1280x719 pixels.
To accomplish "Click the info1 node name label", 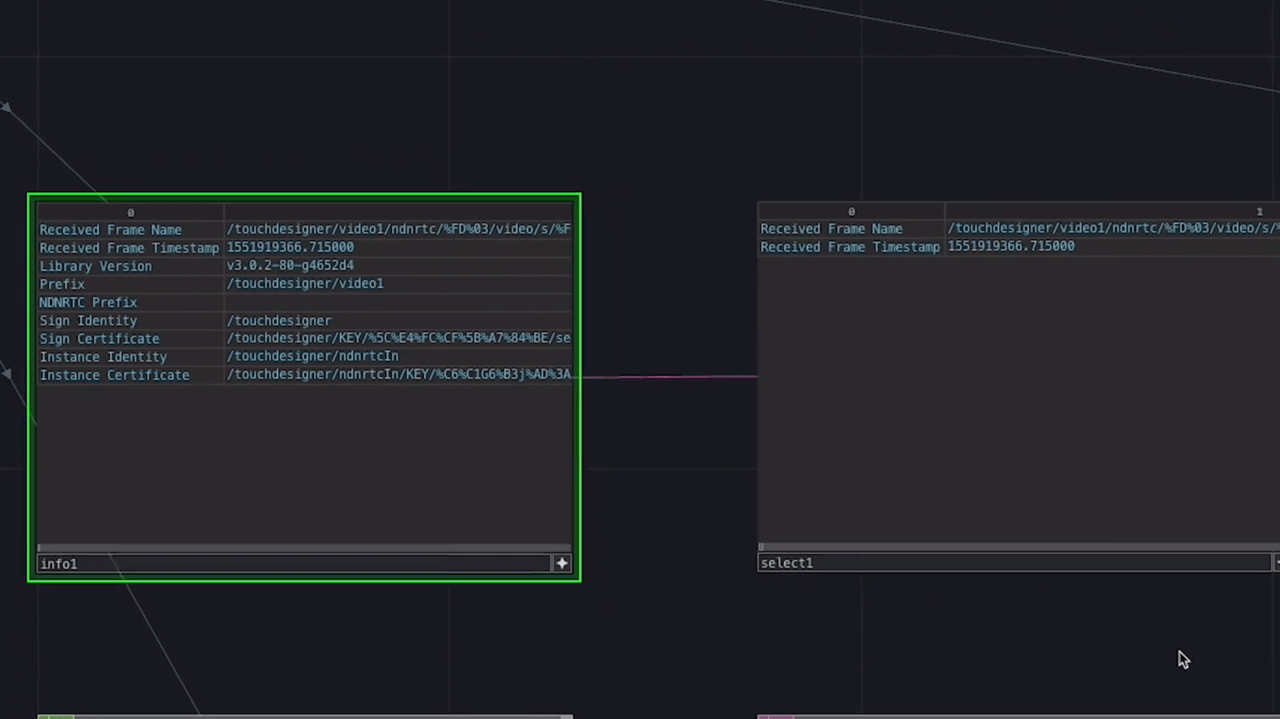I will (x=59, y=564).
